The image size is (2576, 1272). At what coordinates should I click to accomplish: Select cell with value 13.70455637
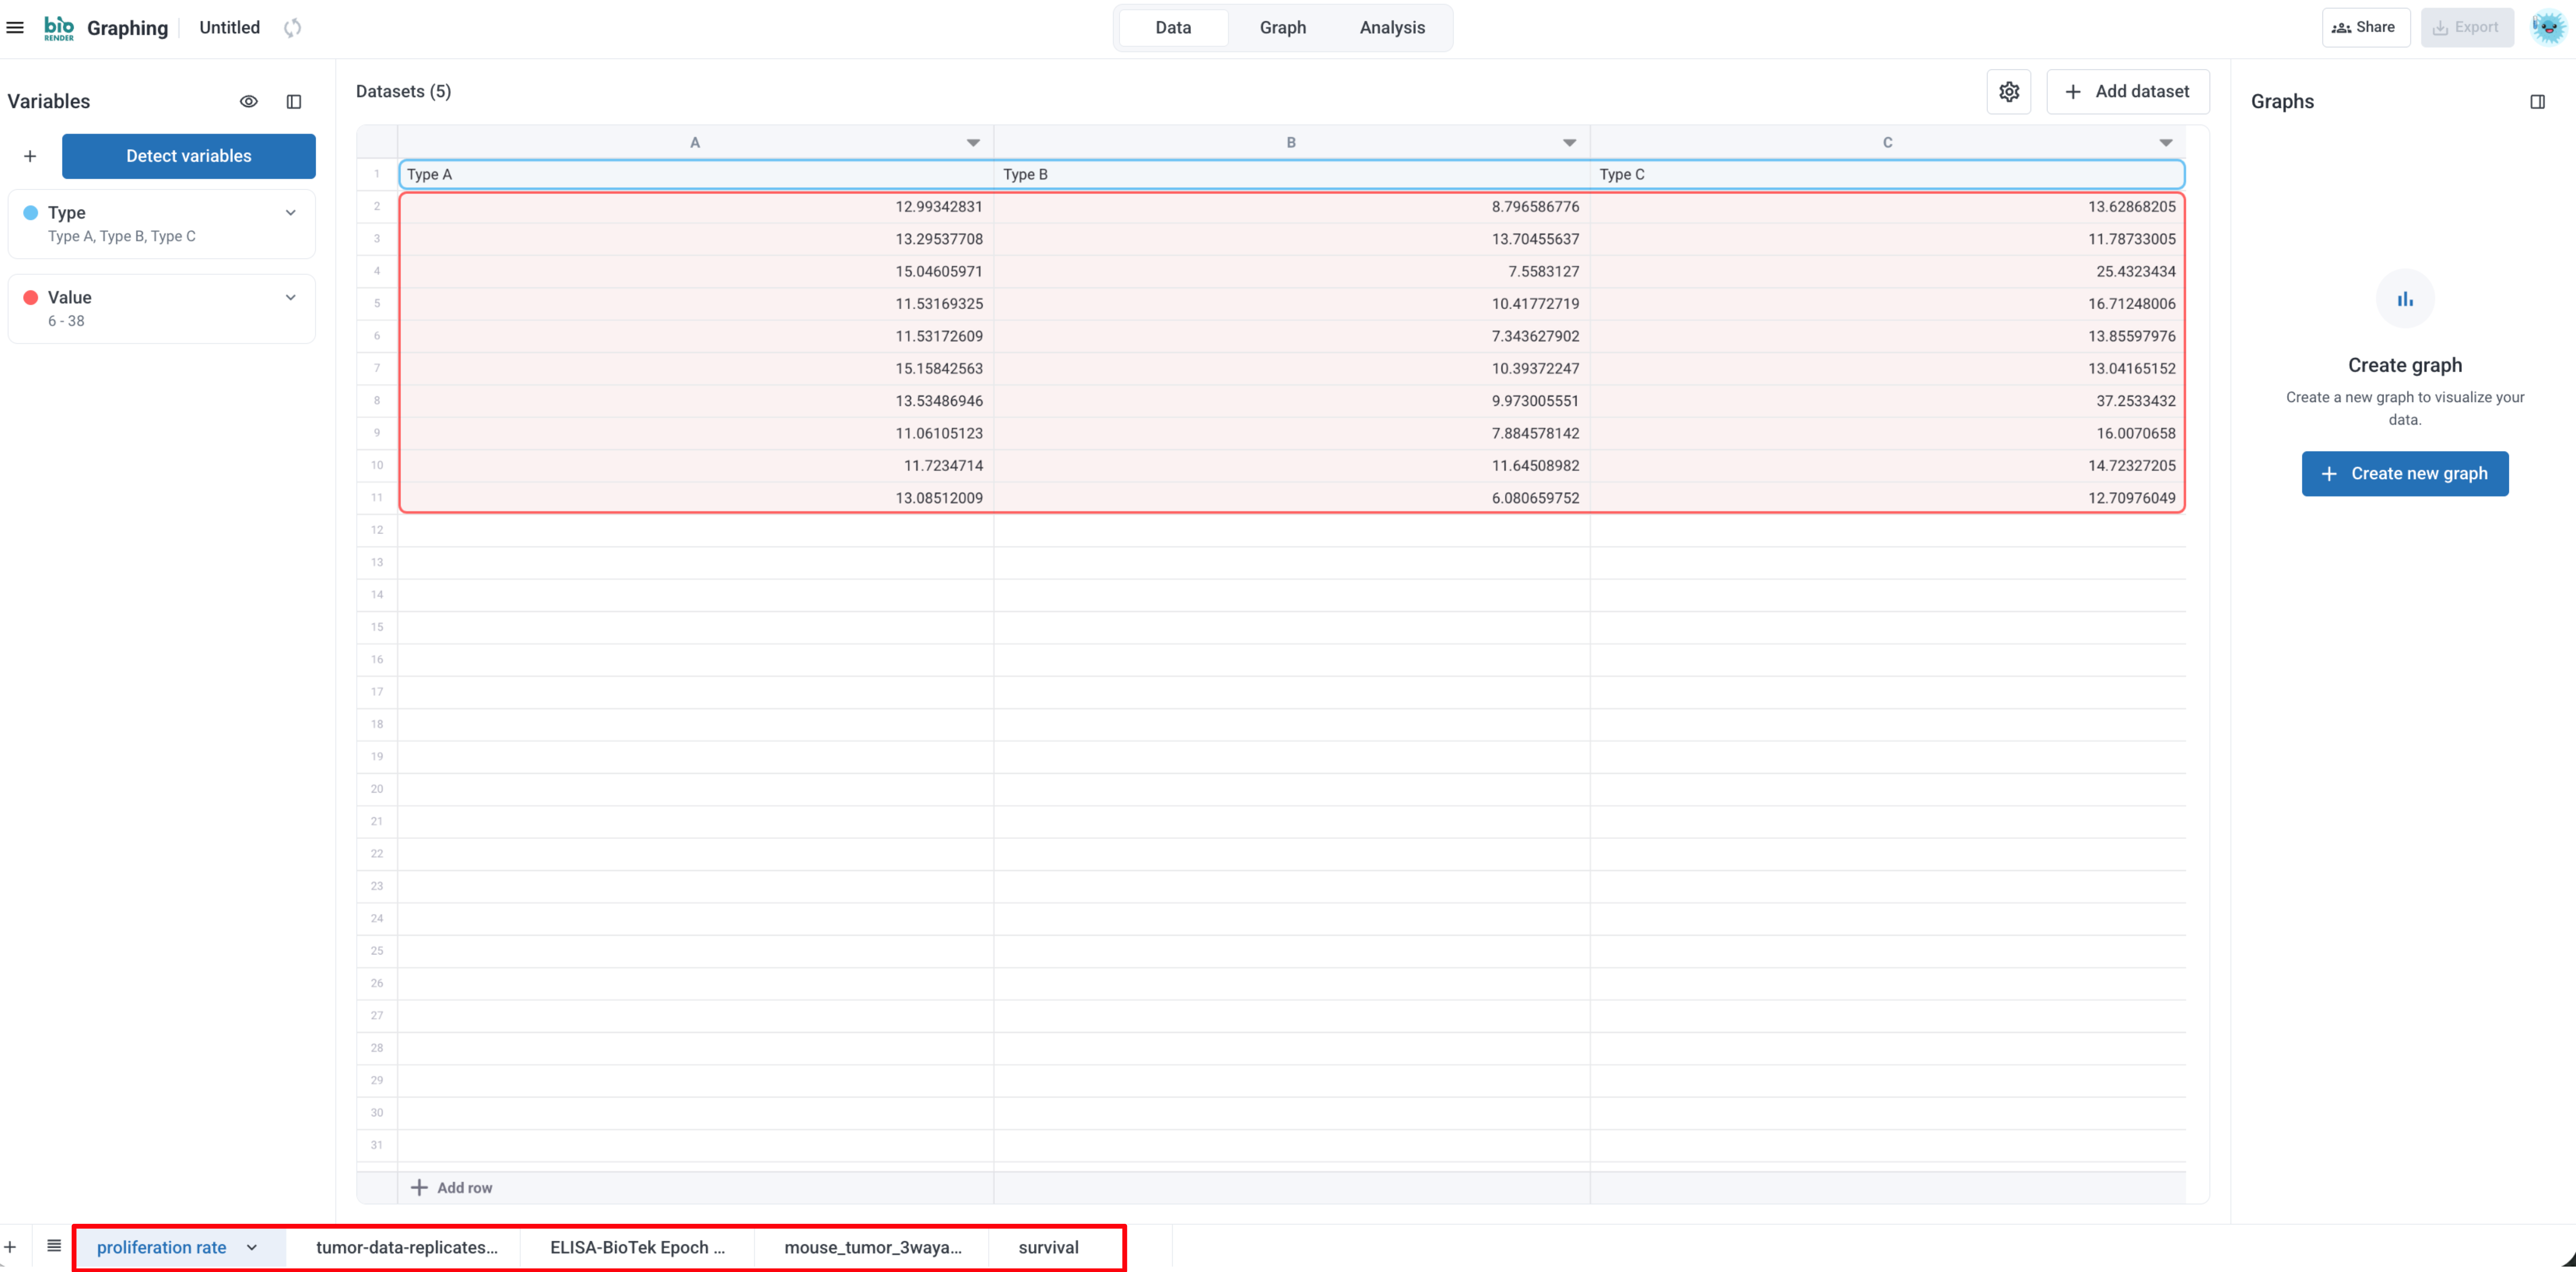[x=1292, y=239]
